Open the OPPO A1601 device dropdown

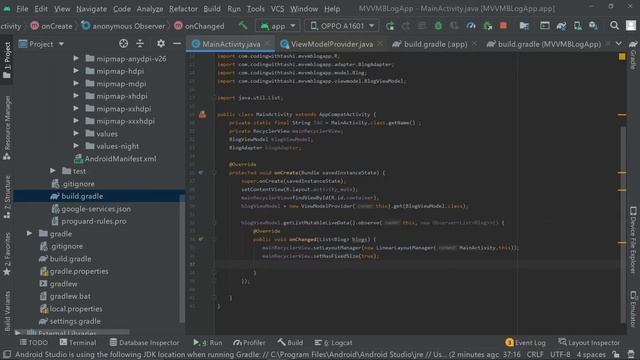[342, 26]
